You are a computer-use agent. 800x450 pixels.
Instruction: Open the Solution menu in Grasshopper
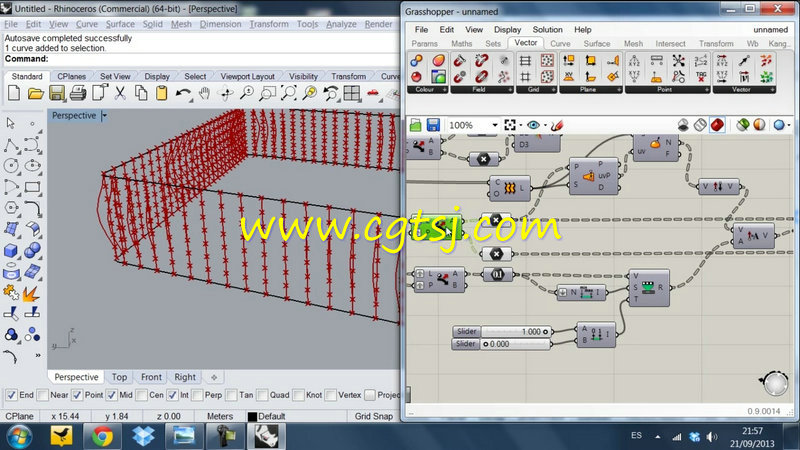click(x=547, y=30)
